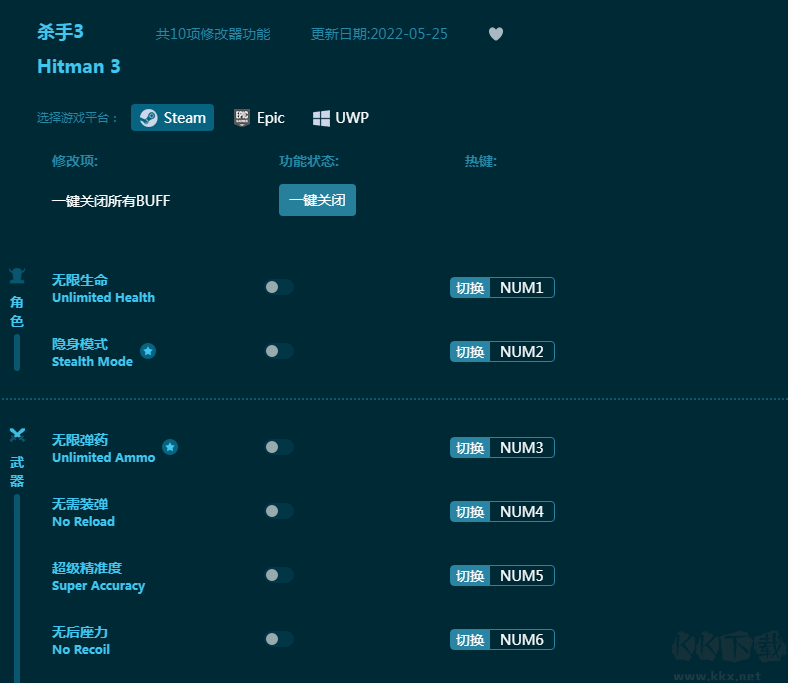
Task: Click the NUM2 hotkey field
Action: pyautogui.click(x=521, y=352)
